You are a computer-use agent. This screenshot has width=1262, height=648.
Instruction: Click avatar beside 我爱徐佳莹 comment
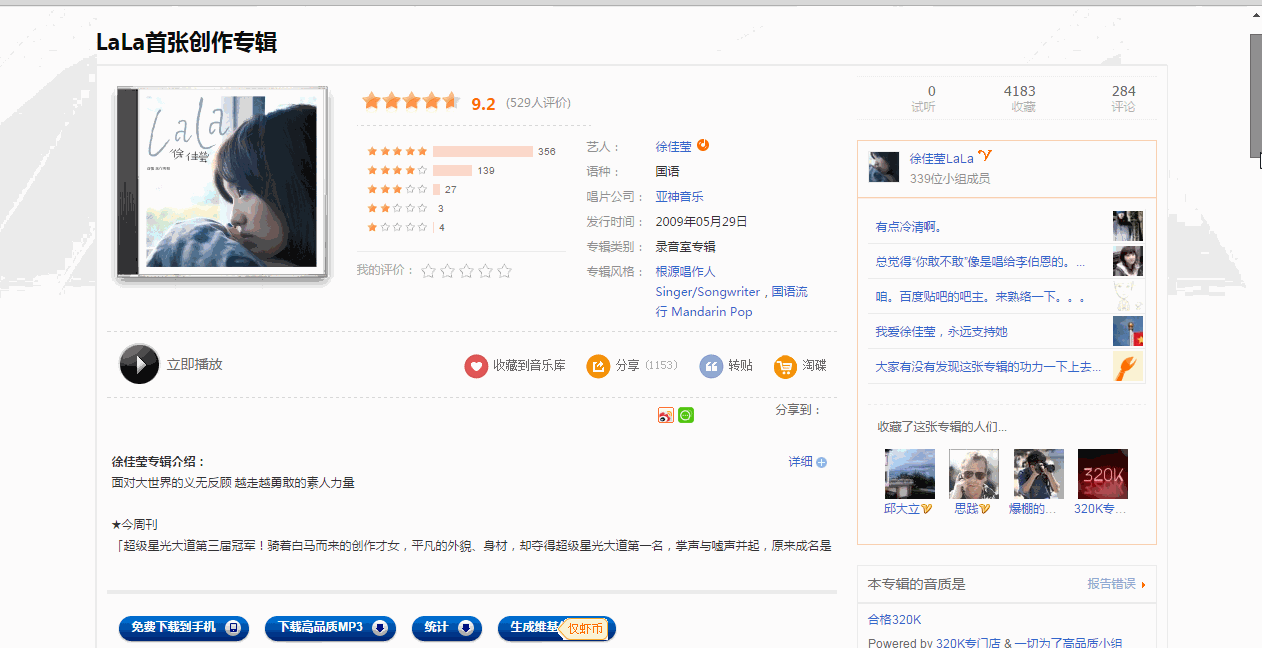(1128, 331)
